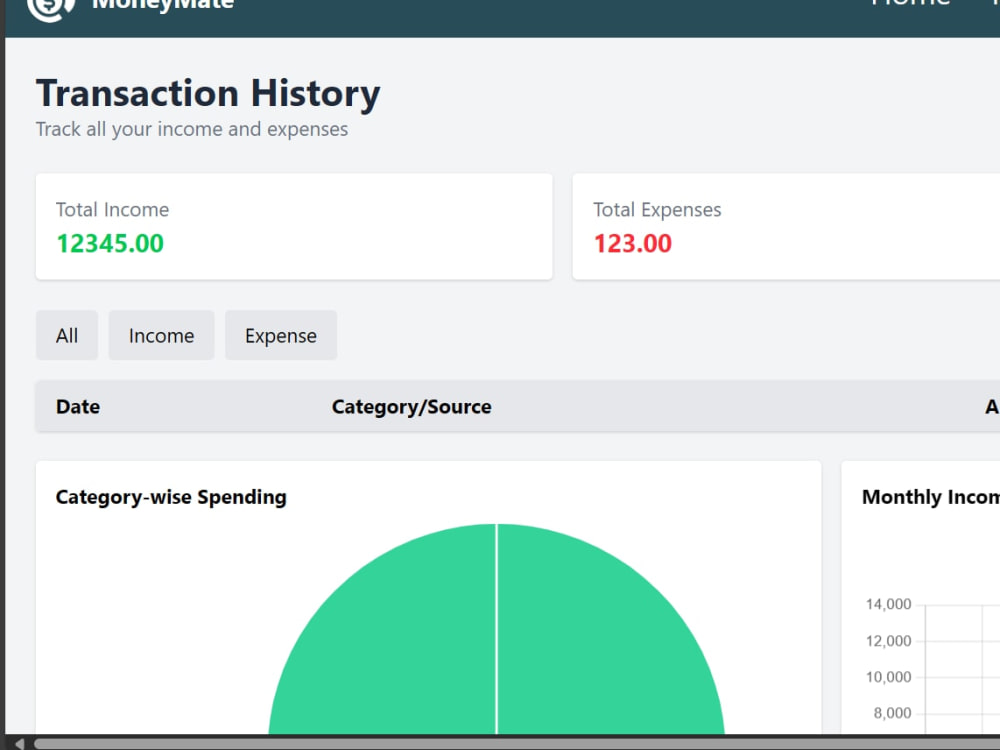Click the 14,000 axis label
Image resolution: width=1000 pixels, height=750 pixels.
pos(888,604)
